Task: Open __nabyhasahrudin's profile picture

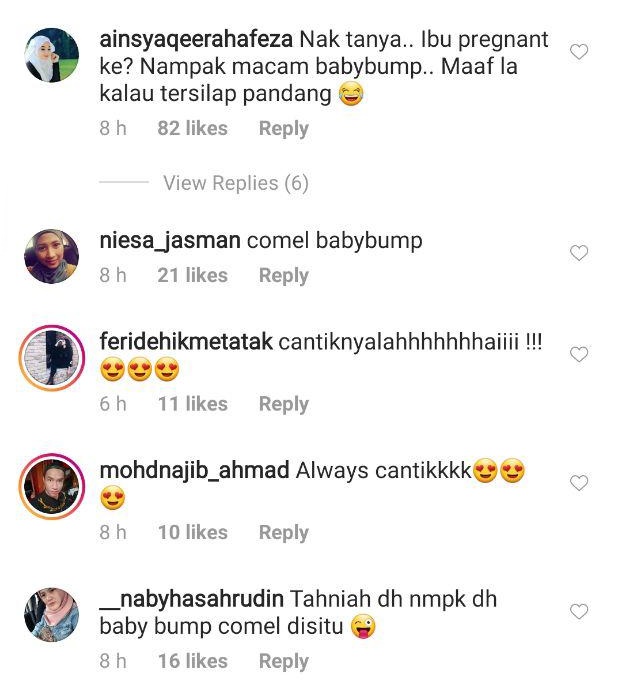Action: 51,614
